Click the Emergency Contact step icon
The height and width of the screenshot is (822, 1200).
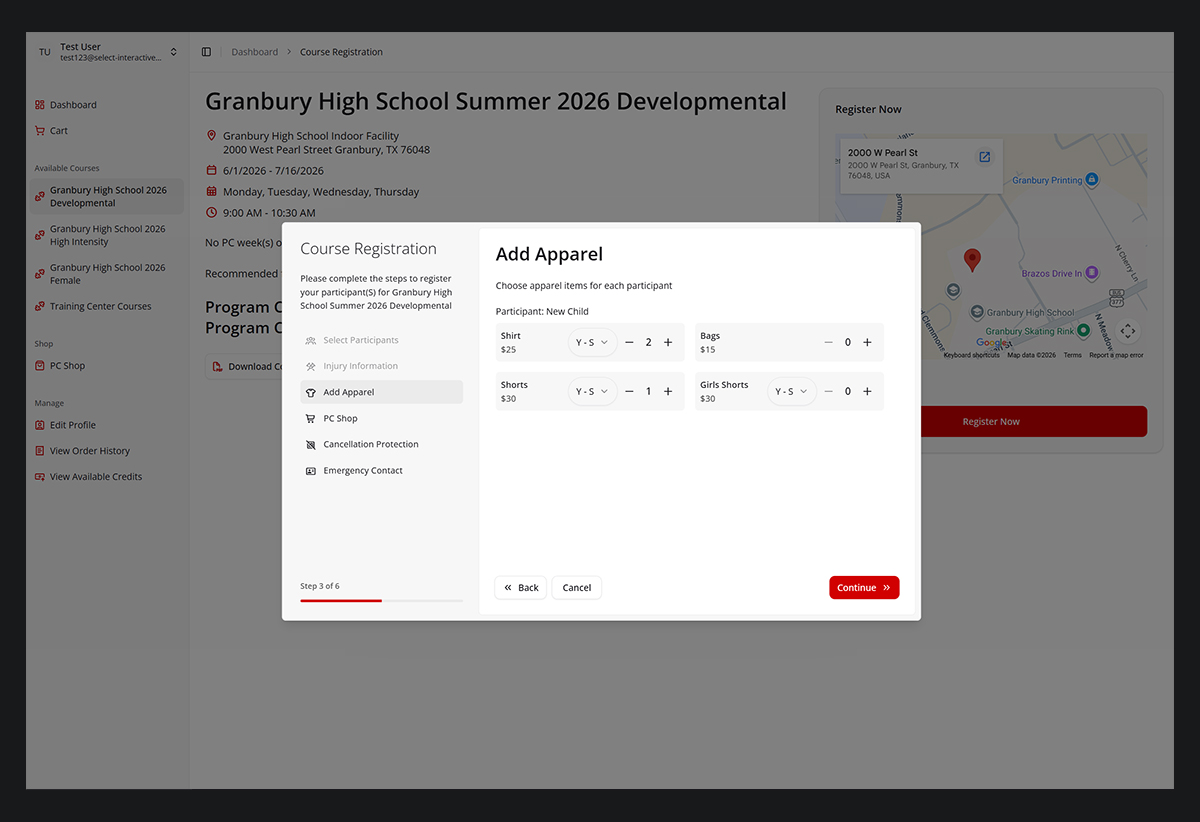click(310, 470)
